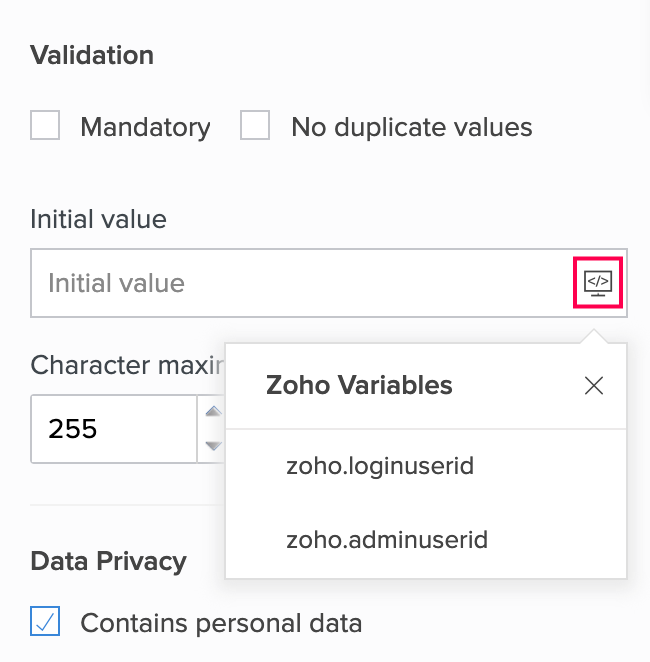Click the popup's pointer arrow notch
Viewport: 650px width, 662px height.
(x=598, y=336)
